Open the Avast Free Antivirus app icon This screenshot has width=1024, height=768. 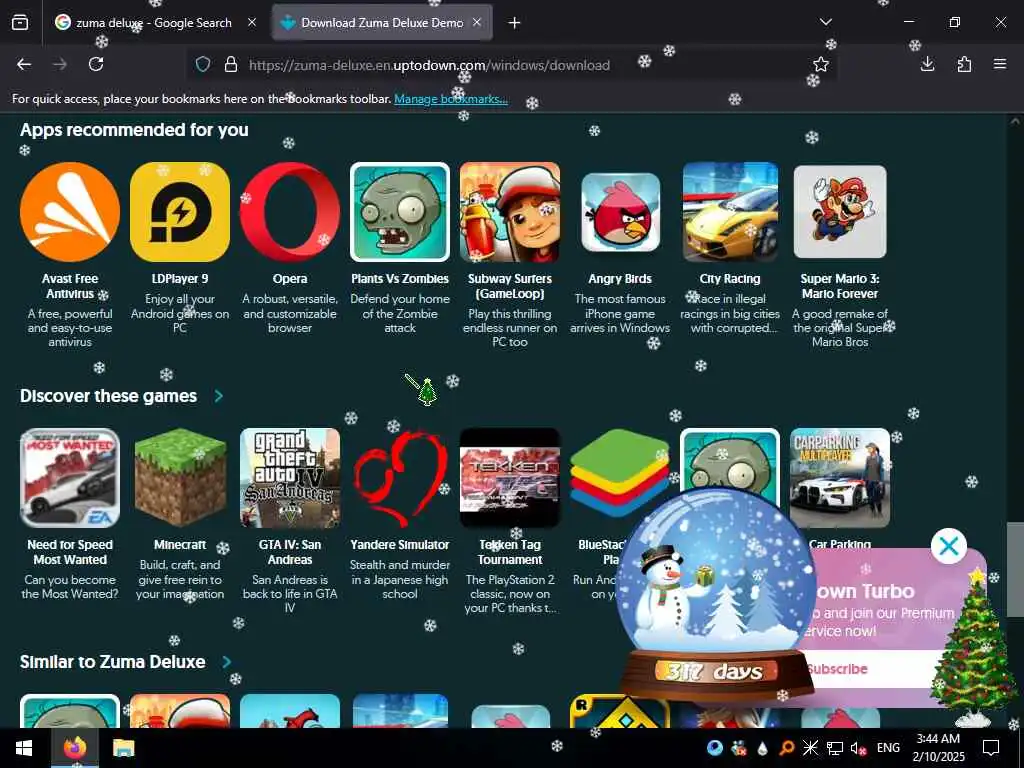pyautogui.click(x=70, y=212)
